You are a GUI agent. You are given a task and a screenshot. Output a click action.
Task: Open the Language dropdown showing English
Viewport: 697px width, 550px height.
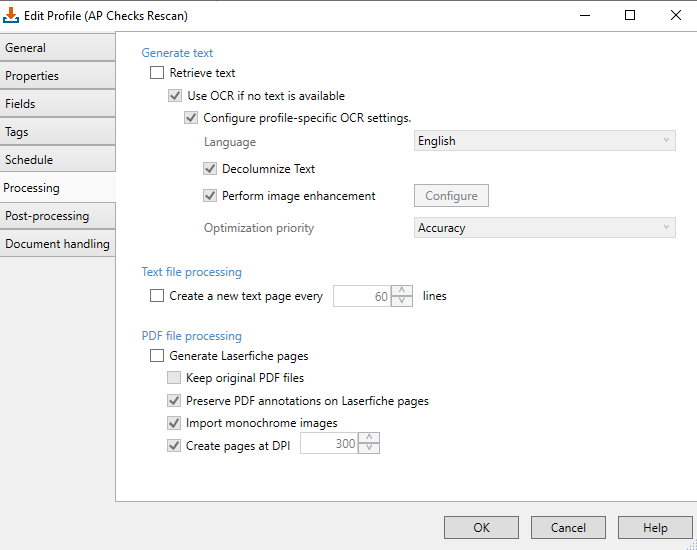545,141
